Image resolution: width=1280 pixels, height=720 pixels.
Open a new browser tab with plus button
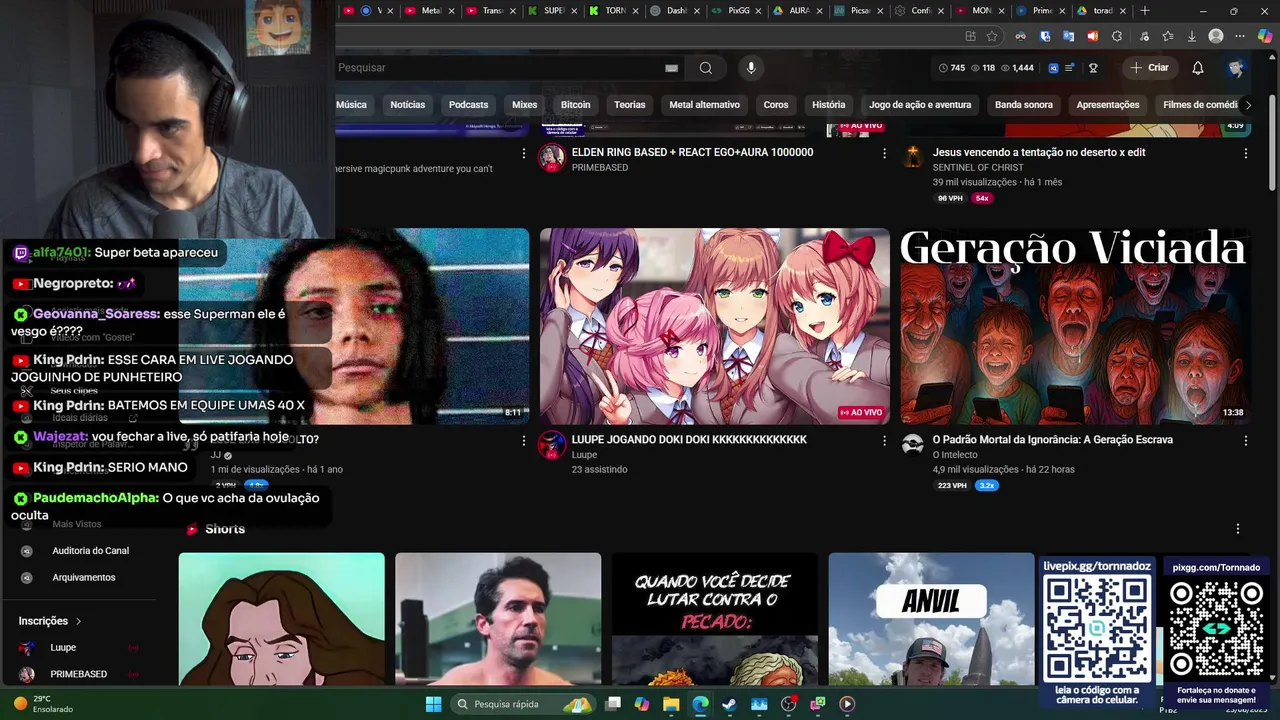click(1145, 11)
